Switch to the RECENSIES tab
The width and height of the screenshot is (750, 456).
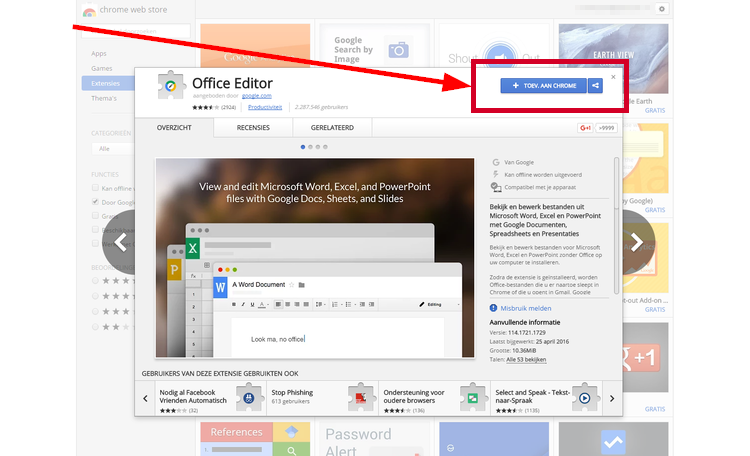click(253, 128)
